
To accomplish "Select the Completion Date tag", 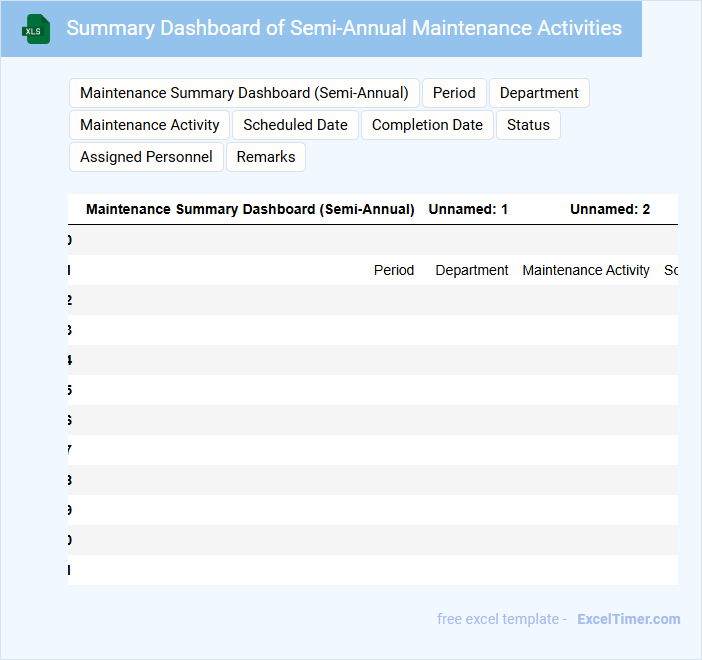I will pos(427,125).
